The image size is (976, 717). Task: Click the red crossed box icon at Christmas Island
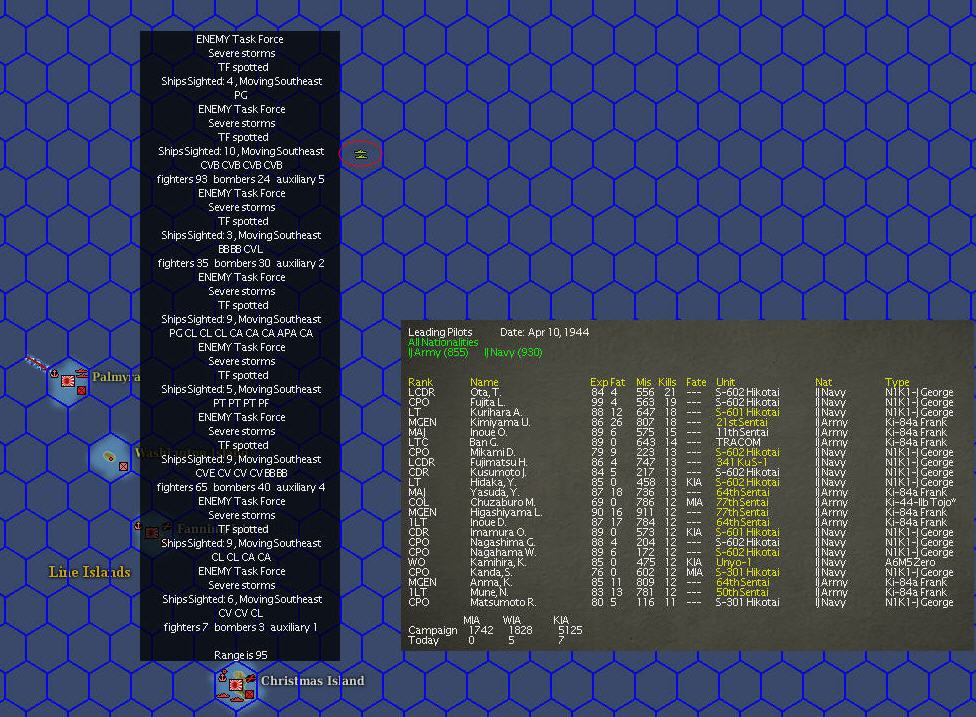[249, 694]
